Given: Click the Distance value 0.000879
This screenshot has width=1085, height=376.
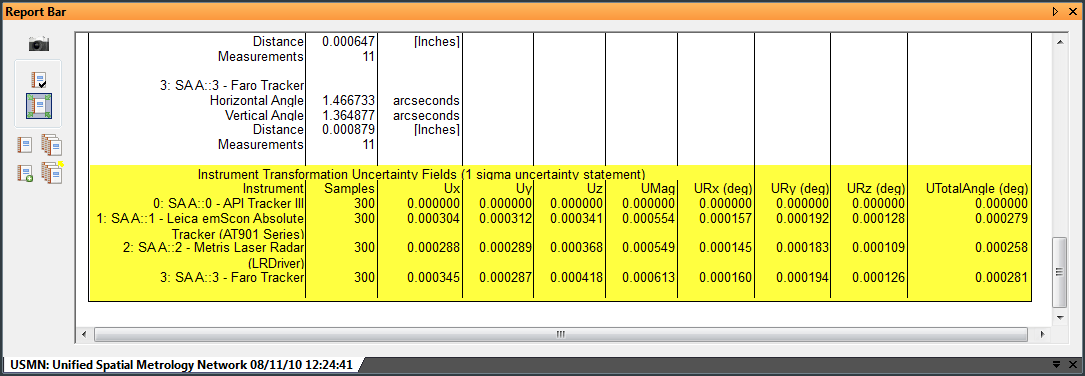Looking at the screenshot, I should click(x=348, y=129).
